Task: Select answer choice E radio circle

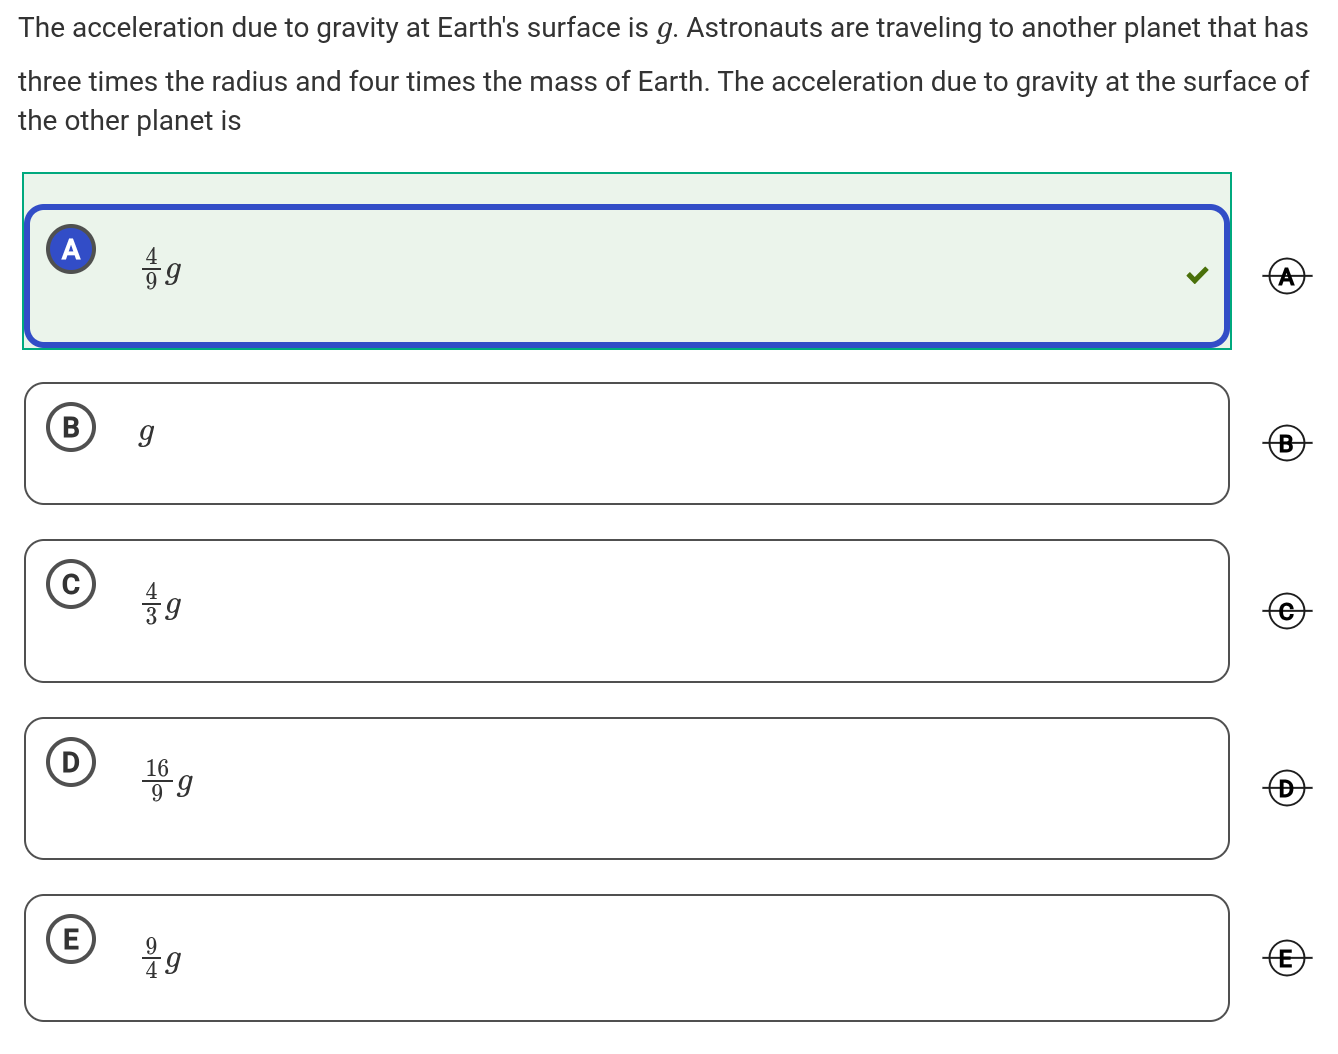Action: click(x=71, y=939)
